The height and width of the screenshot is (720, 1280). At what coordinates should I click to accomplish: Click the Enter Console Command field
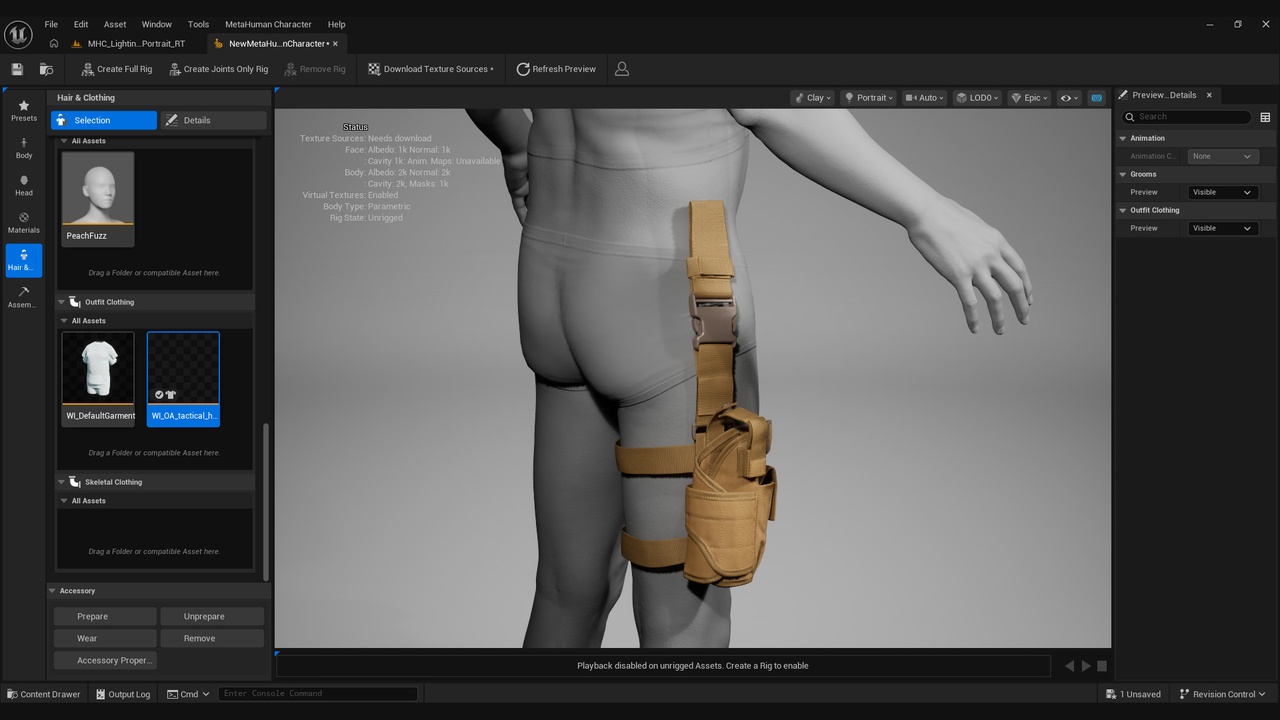[318, 693]
